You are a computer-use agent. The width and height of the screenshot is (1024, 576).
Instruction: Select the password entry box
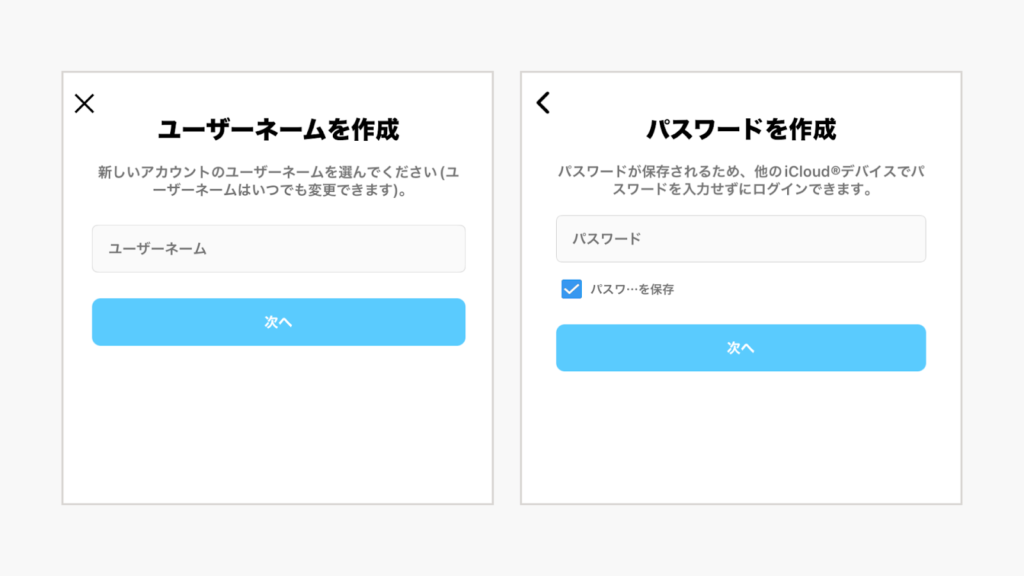tap(741, 239)
